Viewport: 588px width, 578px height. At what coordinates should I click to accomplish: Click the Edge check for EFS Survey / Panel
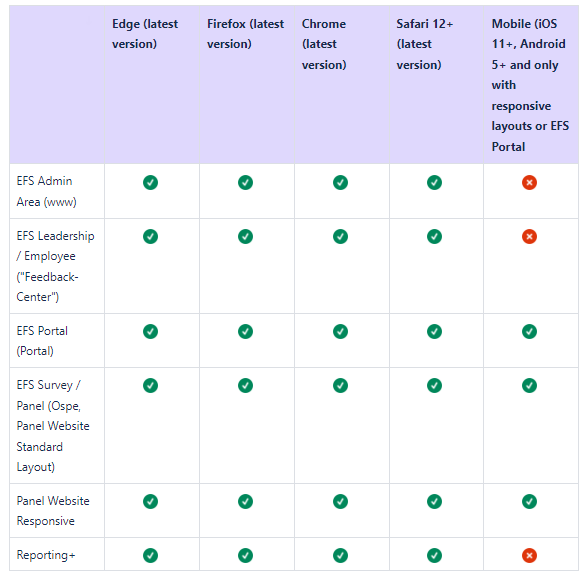[150, 386]
